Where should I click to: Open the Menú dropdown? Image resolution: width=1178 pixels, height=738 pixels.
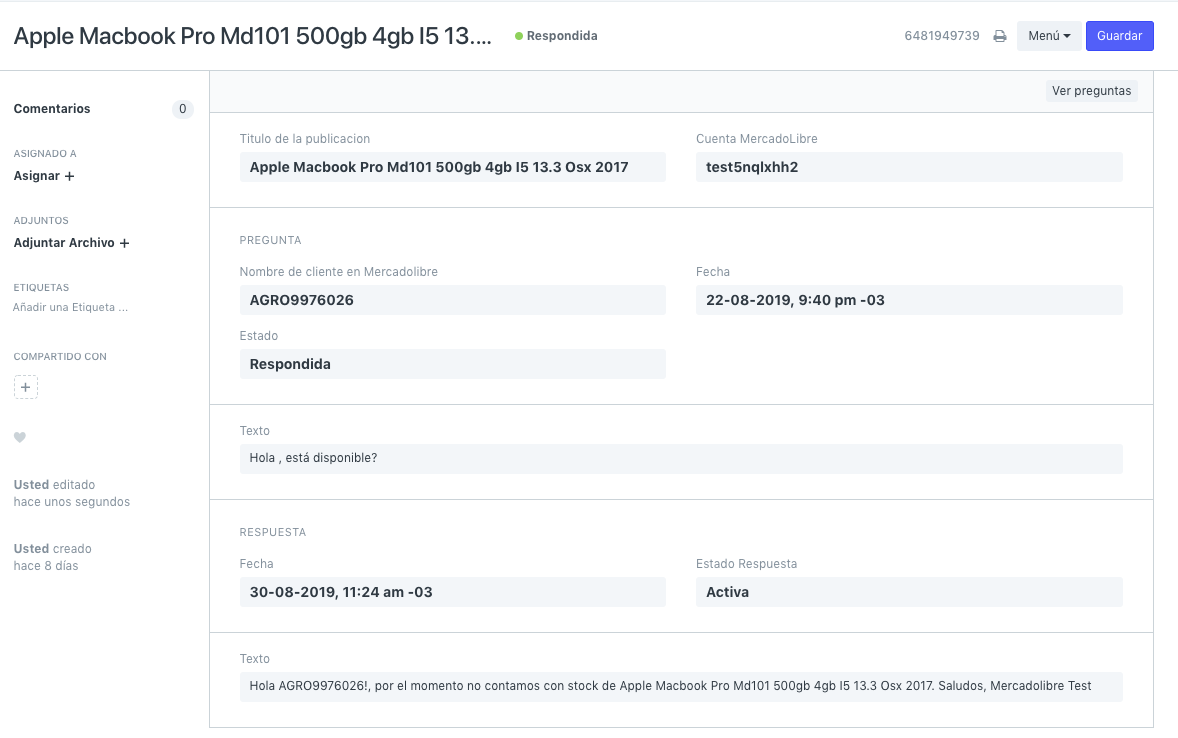[x=1049, y=36]
